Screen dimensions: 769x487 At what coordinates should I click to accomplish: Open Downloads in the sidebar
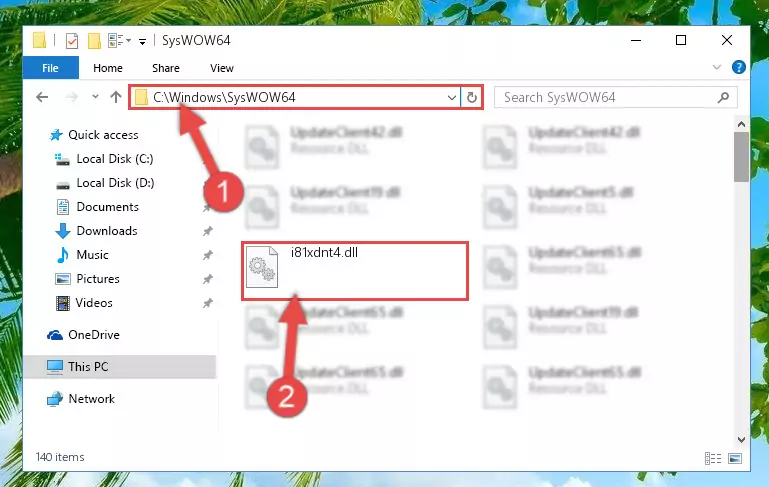[107, 231]
